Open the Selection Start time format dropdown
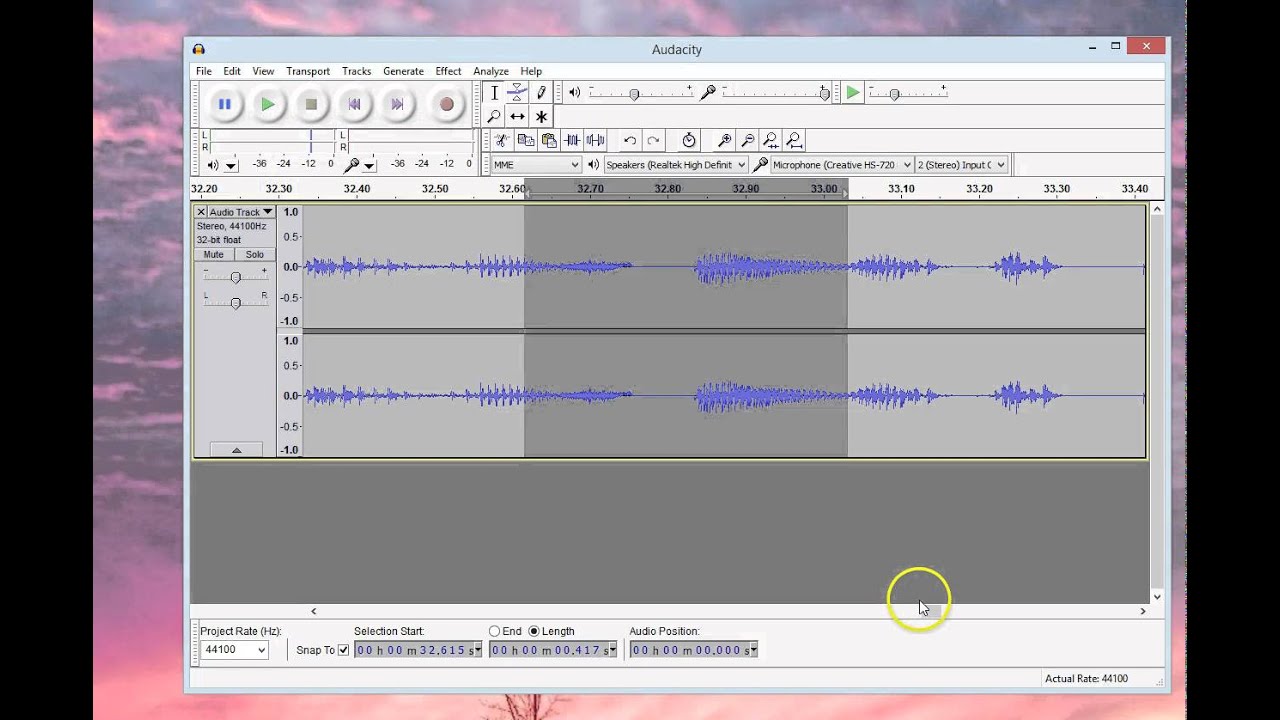This screenshot has height=720, width=1280. [477, 650]
